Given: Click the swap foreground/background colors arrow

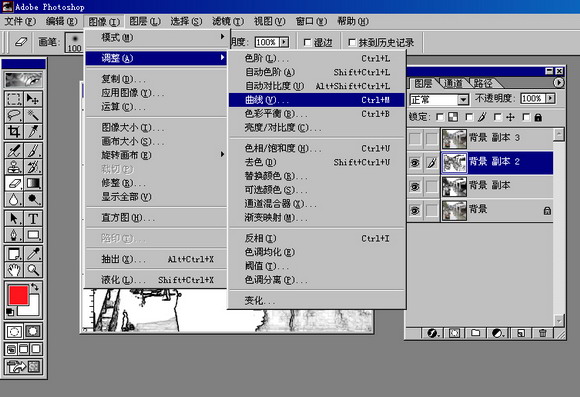Looking at the screenshot, I should (35, 287).
